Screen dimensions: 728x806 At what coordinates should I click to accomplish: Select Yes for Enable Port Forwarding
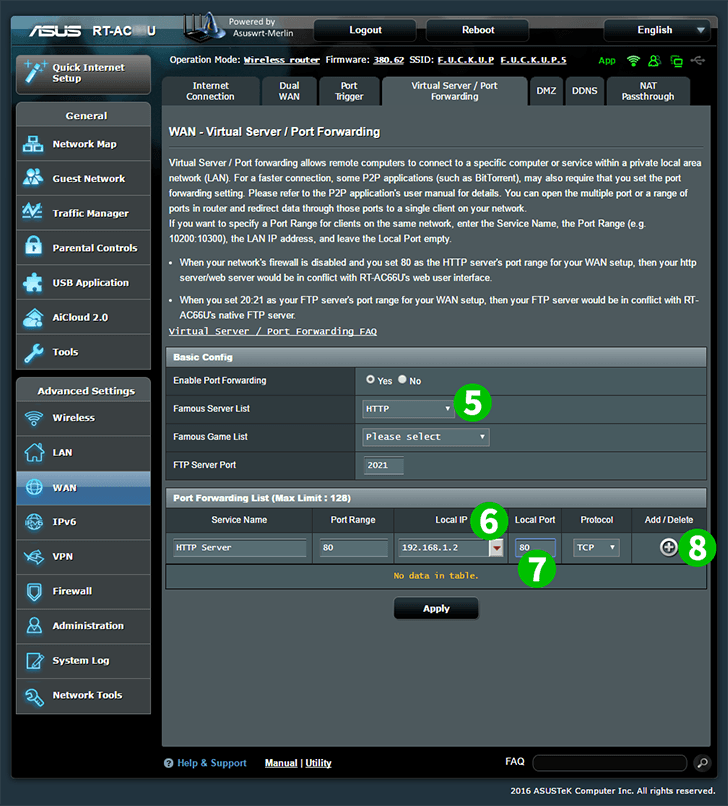370,379
